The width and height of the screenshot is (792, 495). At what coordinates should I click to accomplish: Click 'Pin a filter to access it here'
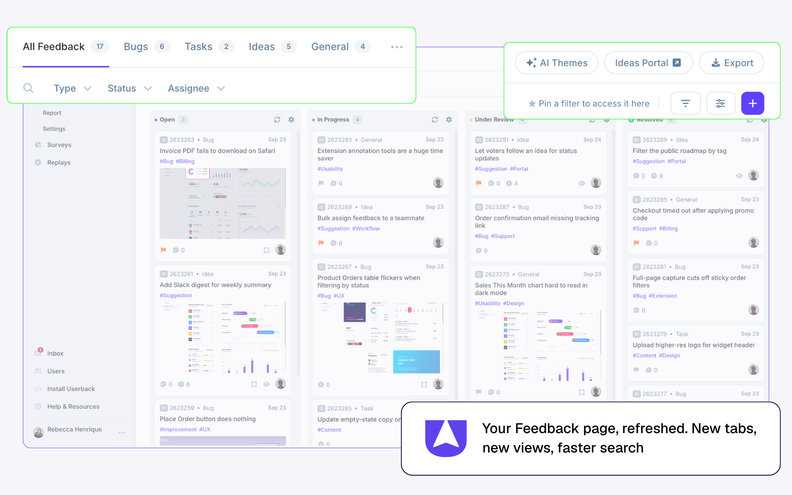coord(589,104)
